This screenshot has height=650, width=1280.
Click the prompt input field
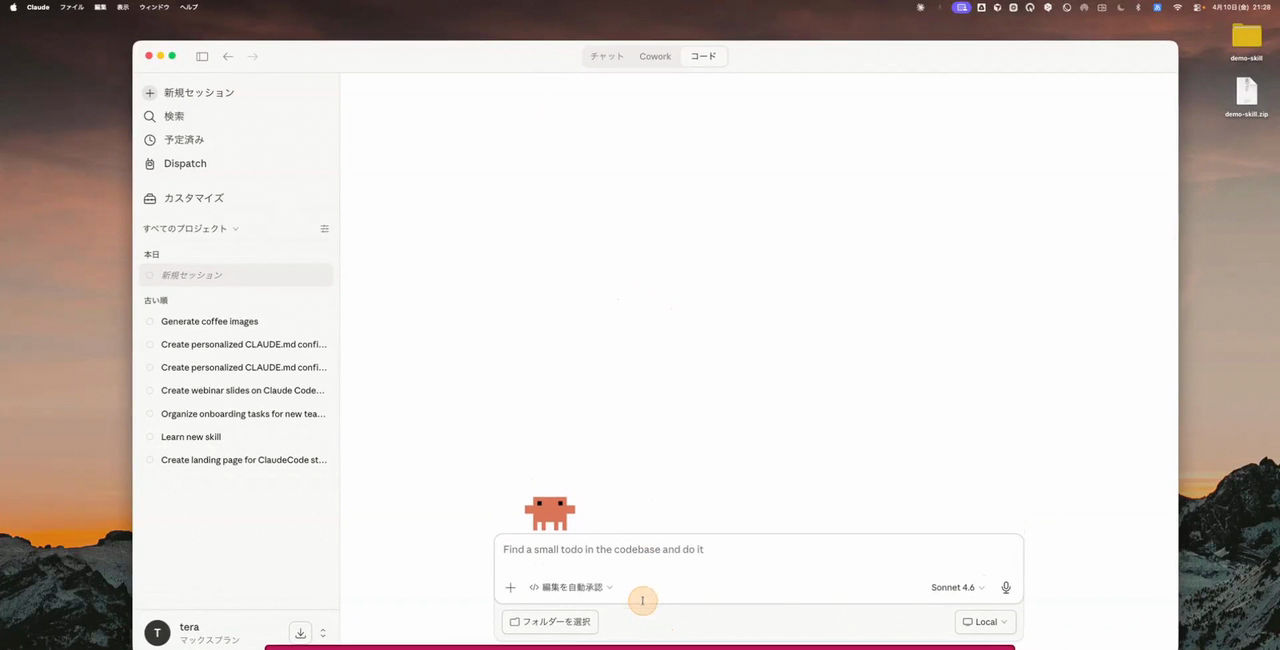point(758,550)
